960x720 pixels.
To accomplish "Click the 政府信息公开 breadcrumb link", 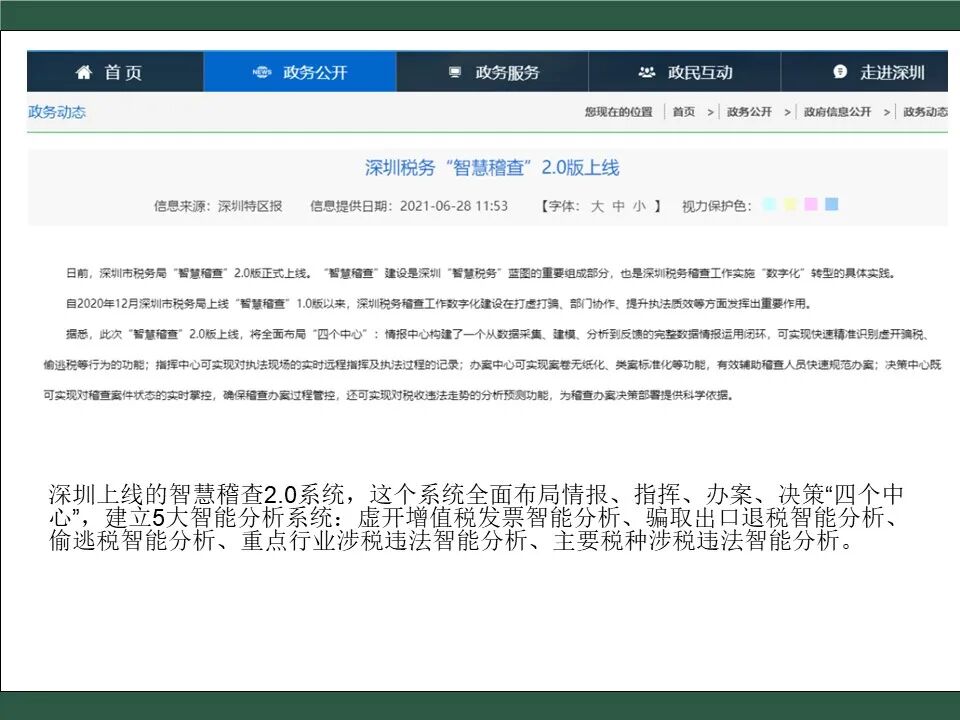I will click(x=837, y=111).
